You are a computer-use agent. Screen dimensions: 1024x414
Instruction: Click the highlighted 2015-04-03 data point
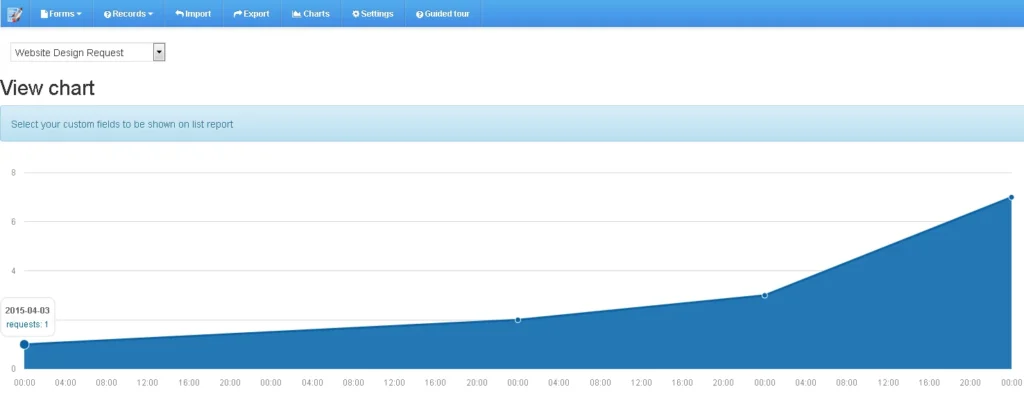click(x=24, y=344)
